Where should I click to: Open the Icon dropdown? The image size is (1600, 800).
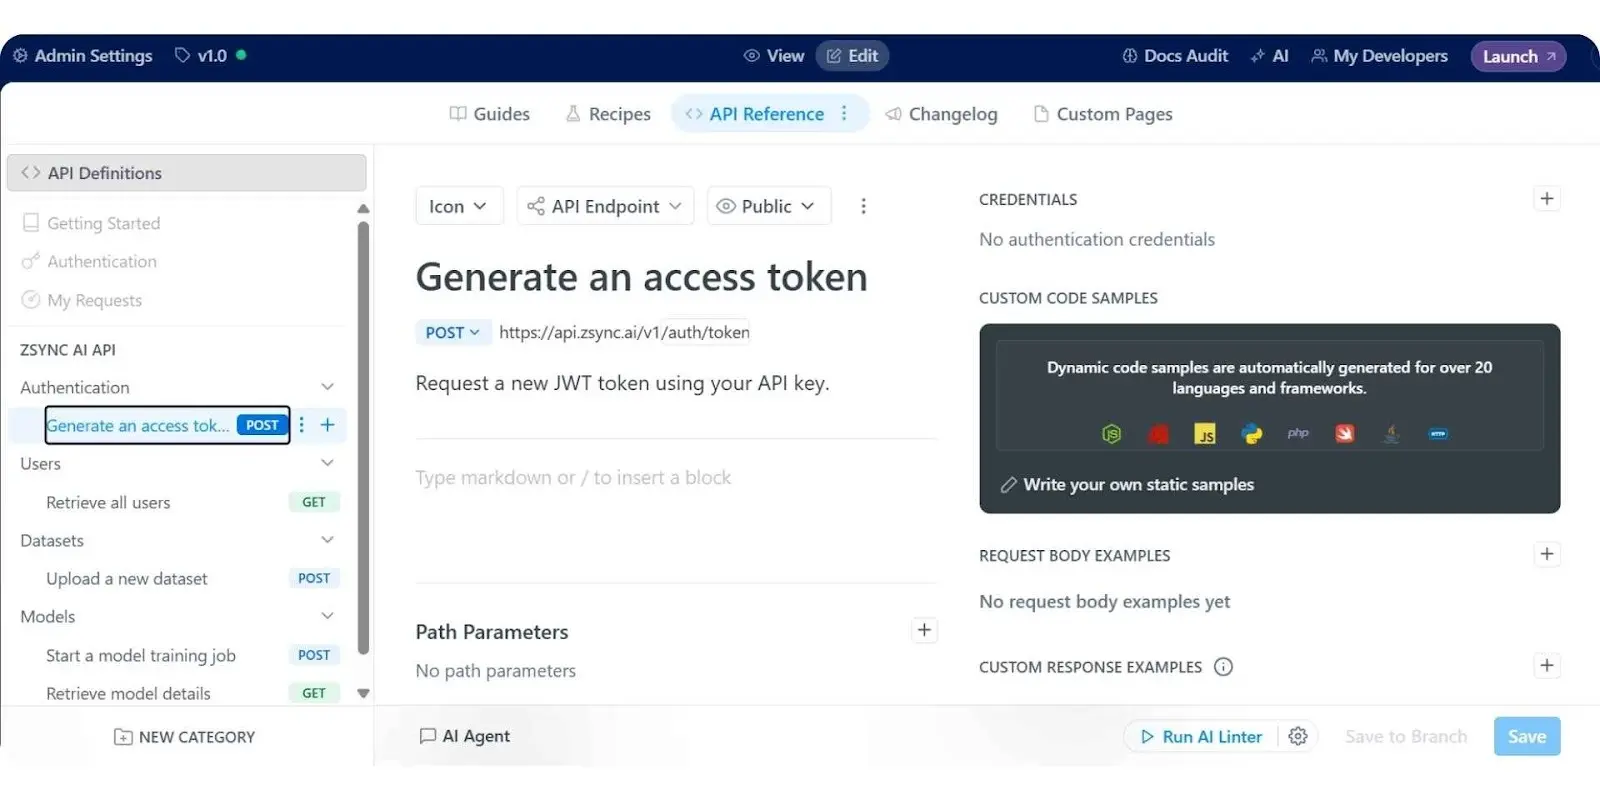pos(459,206)
